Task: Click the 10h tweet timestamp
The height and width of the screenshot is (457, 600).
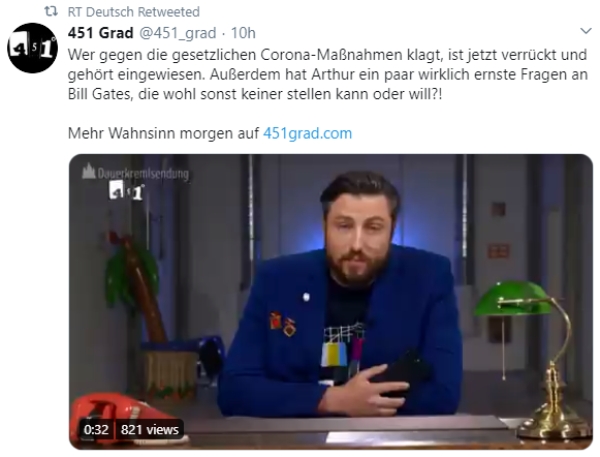Action: (243, 33)
